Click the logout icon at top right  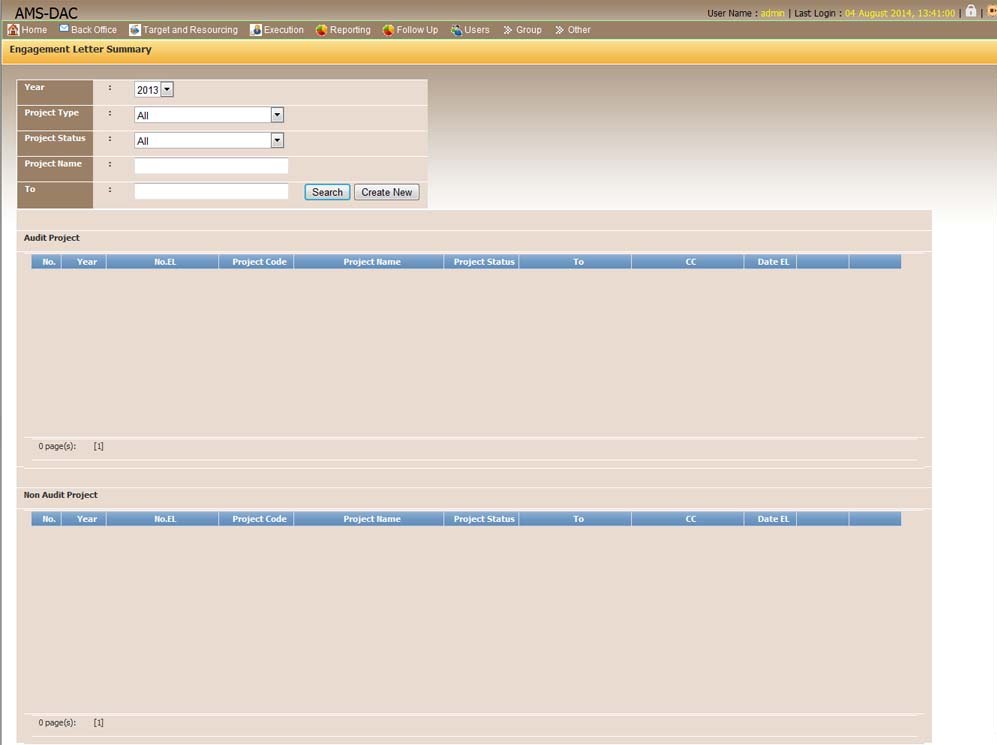[991, 11]
